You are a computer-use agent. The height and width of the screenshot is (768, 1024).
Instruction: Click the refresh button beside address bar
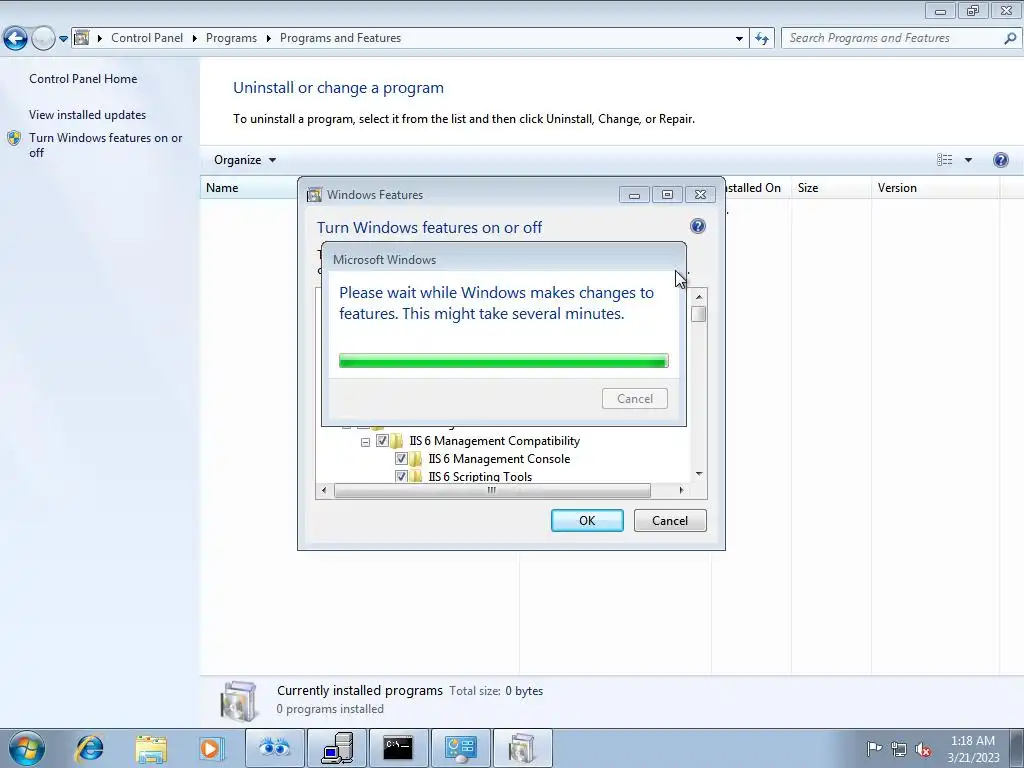(x=762, y=39)
